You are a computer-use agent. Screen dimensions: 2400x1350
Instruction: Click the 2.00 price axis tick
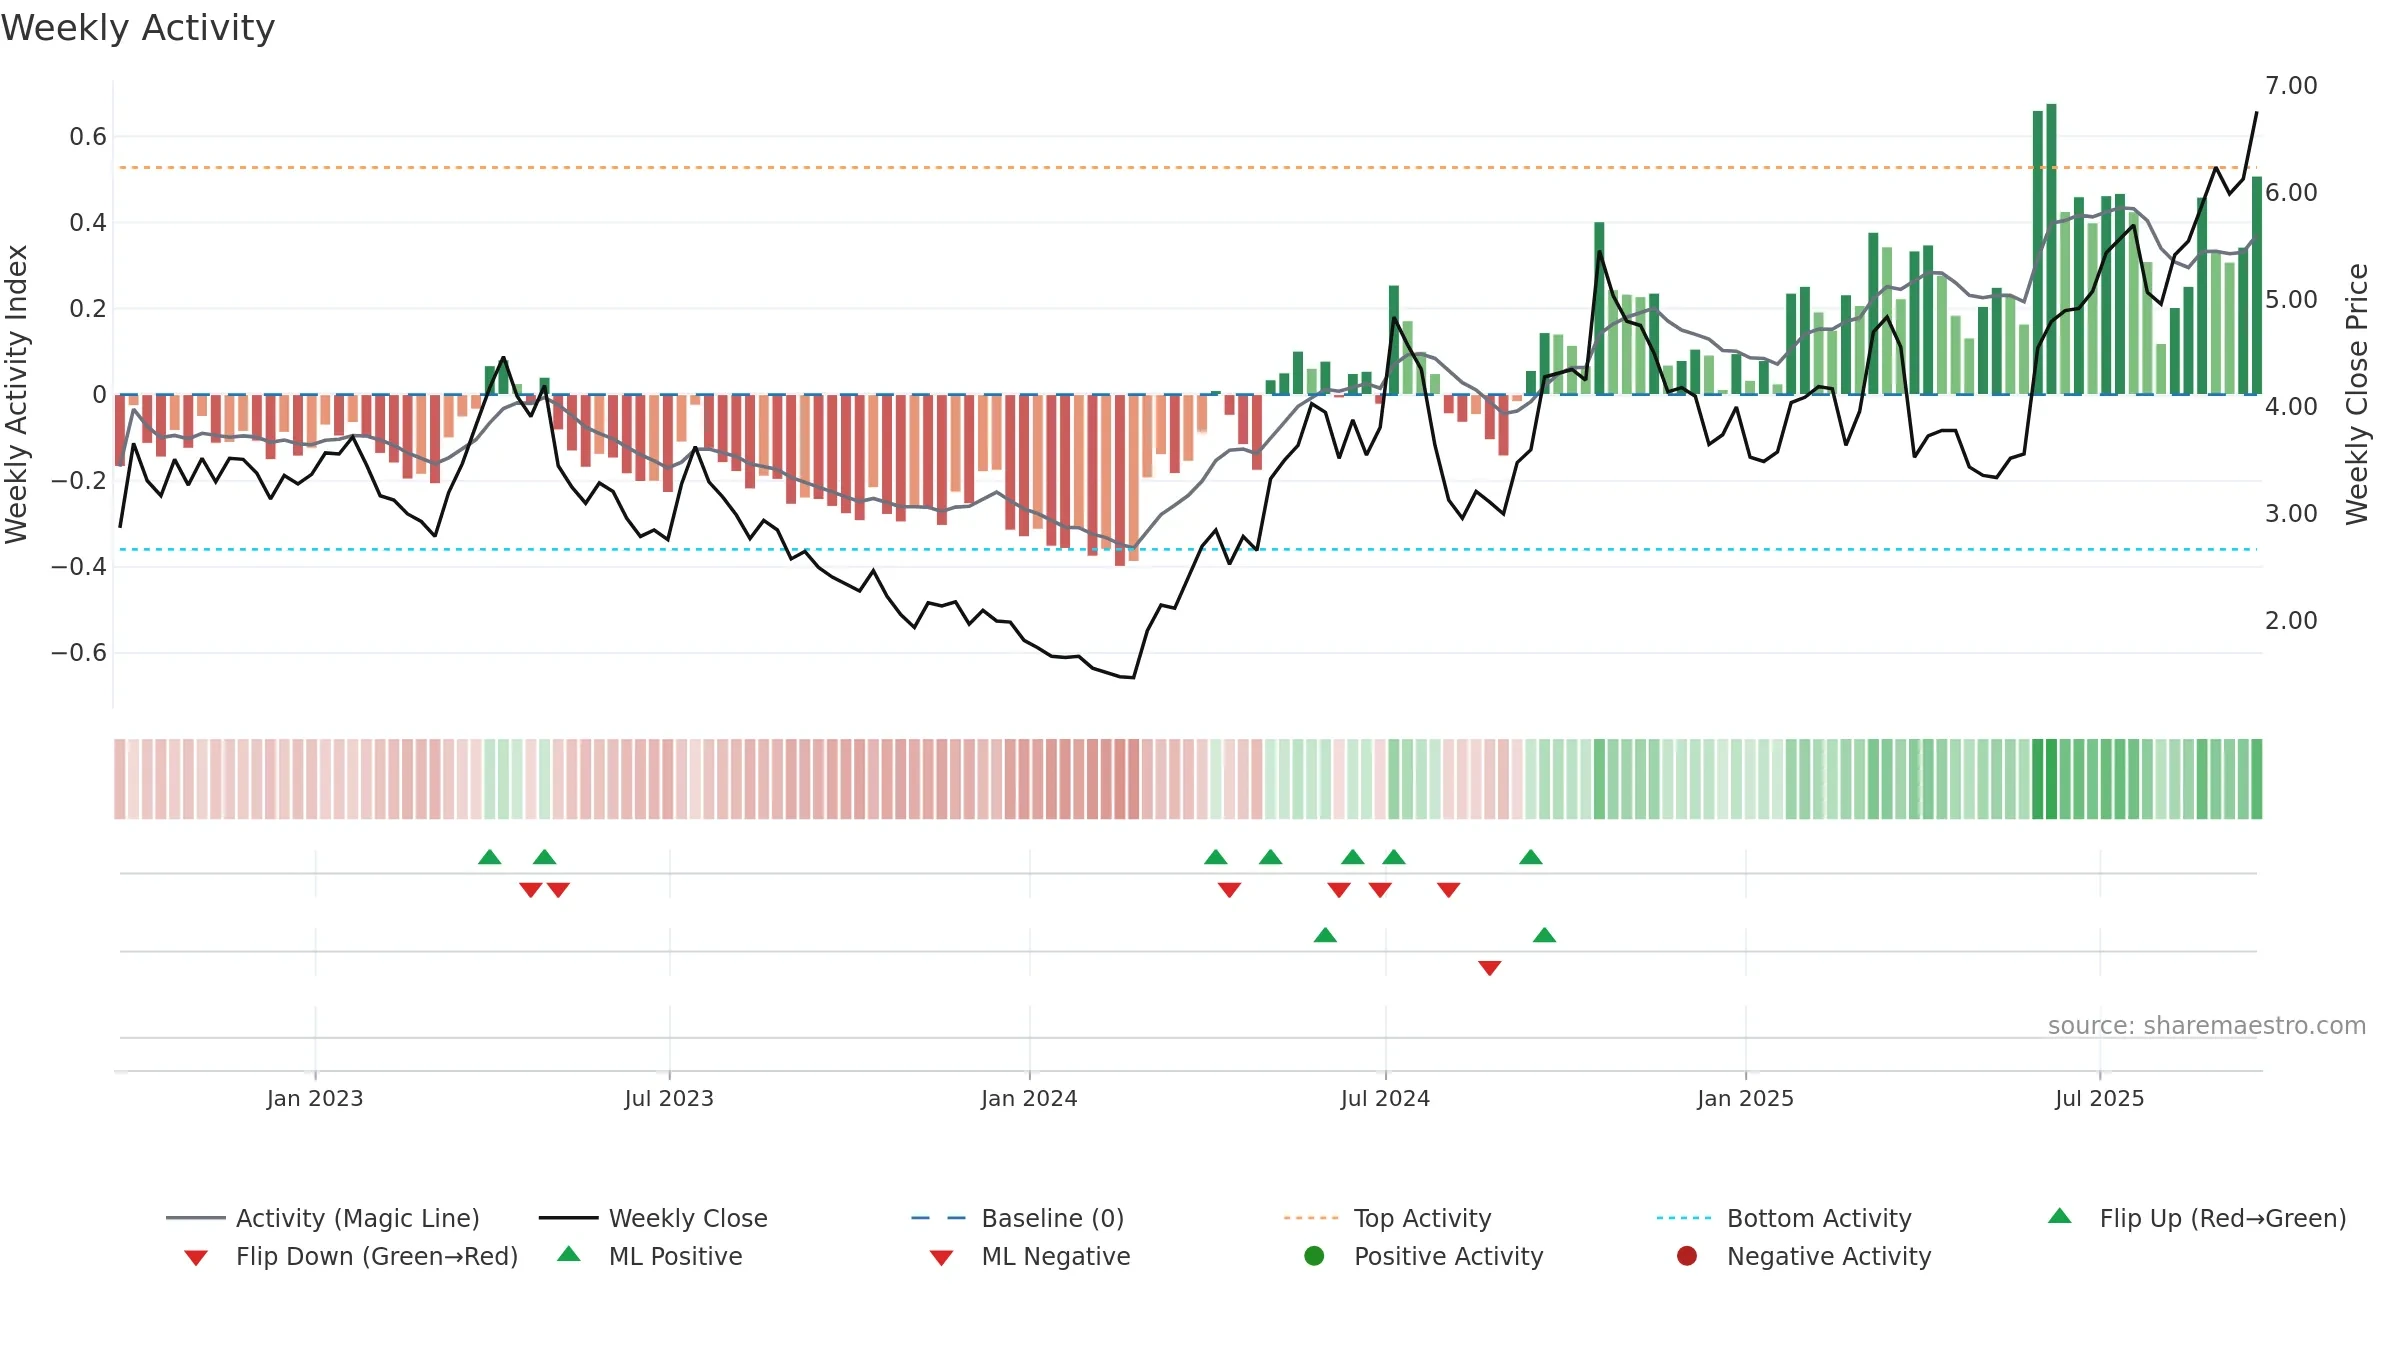2291,621
